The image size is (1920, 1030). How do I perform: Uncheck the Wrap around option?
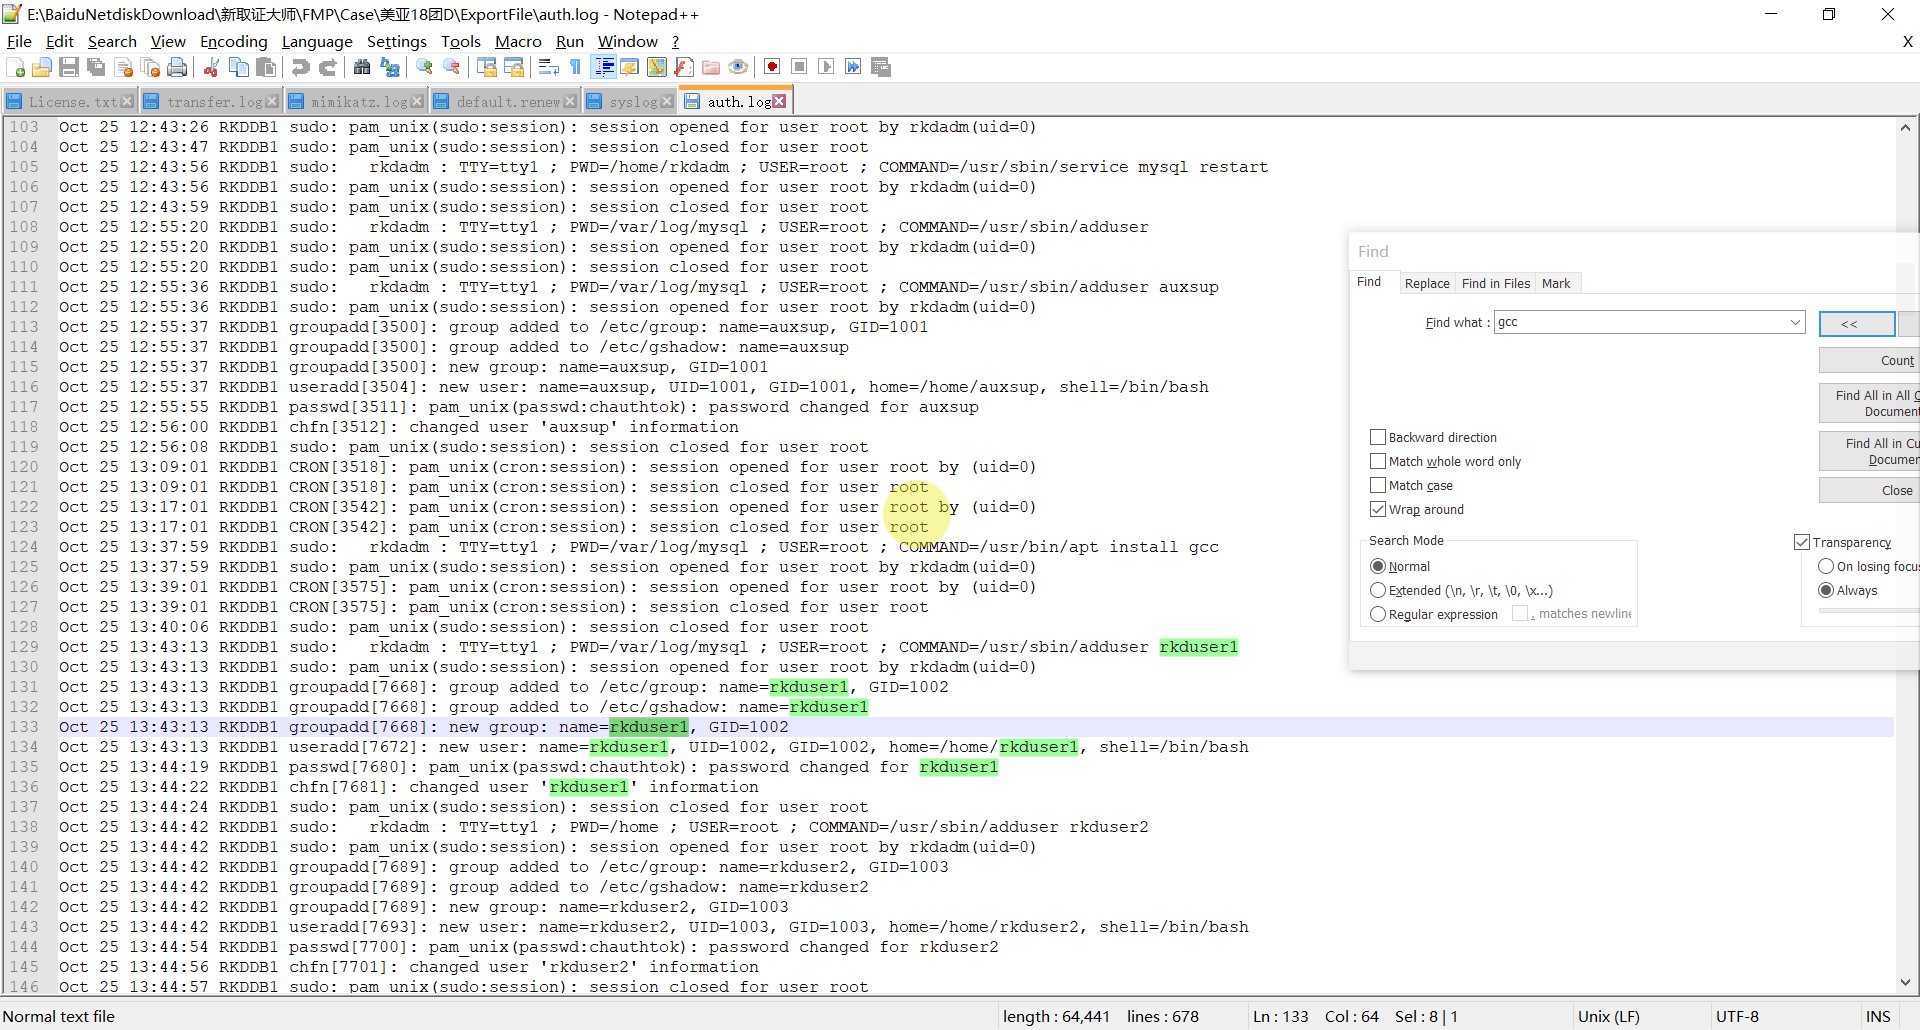click(1378, 509)
